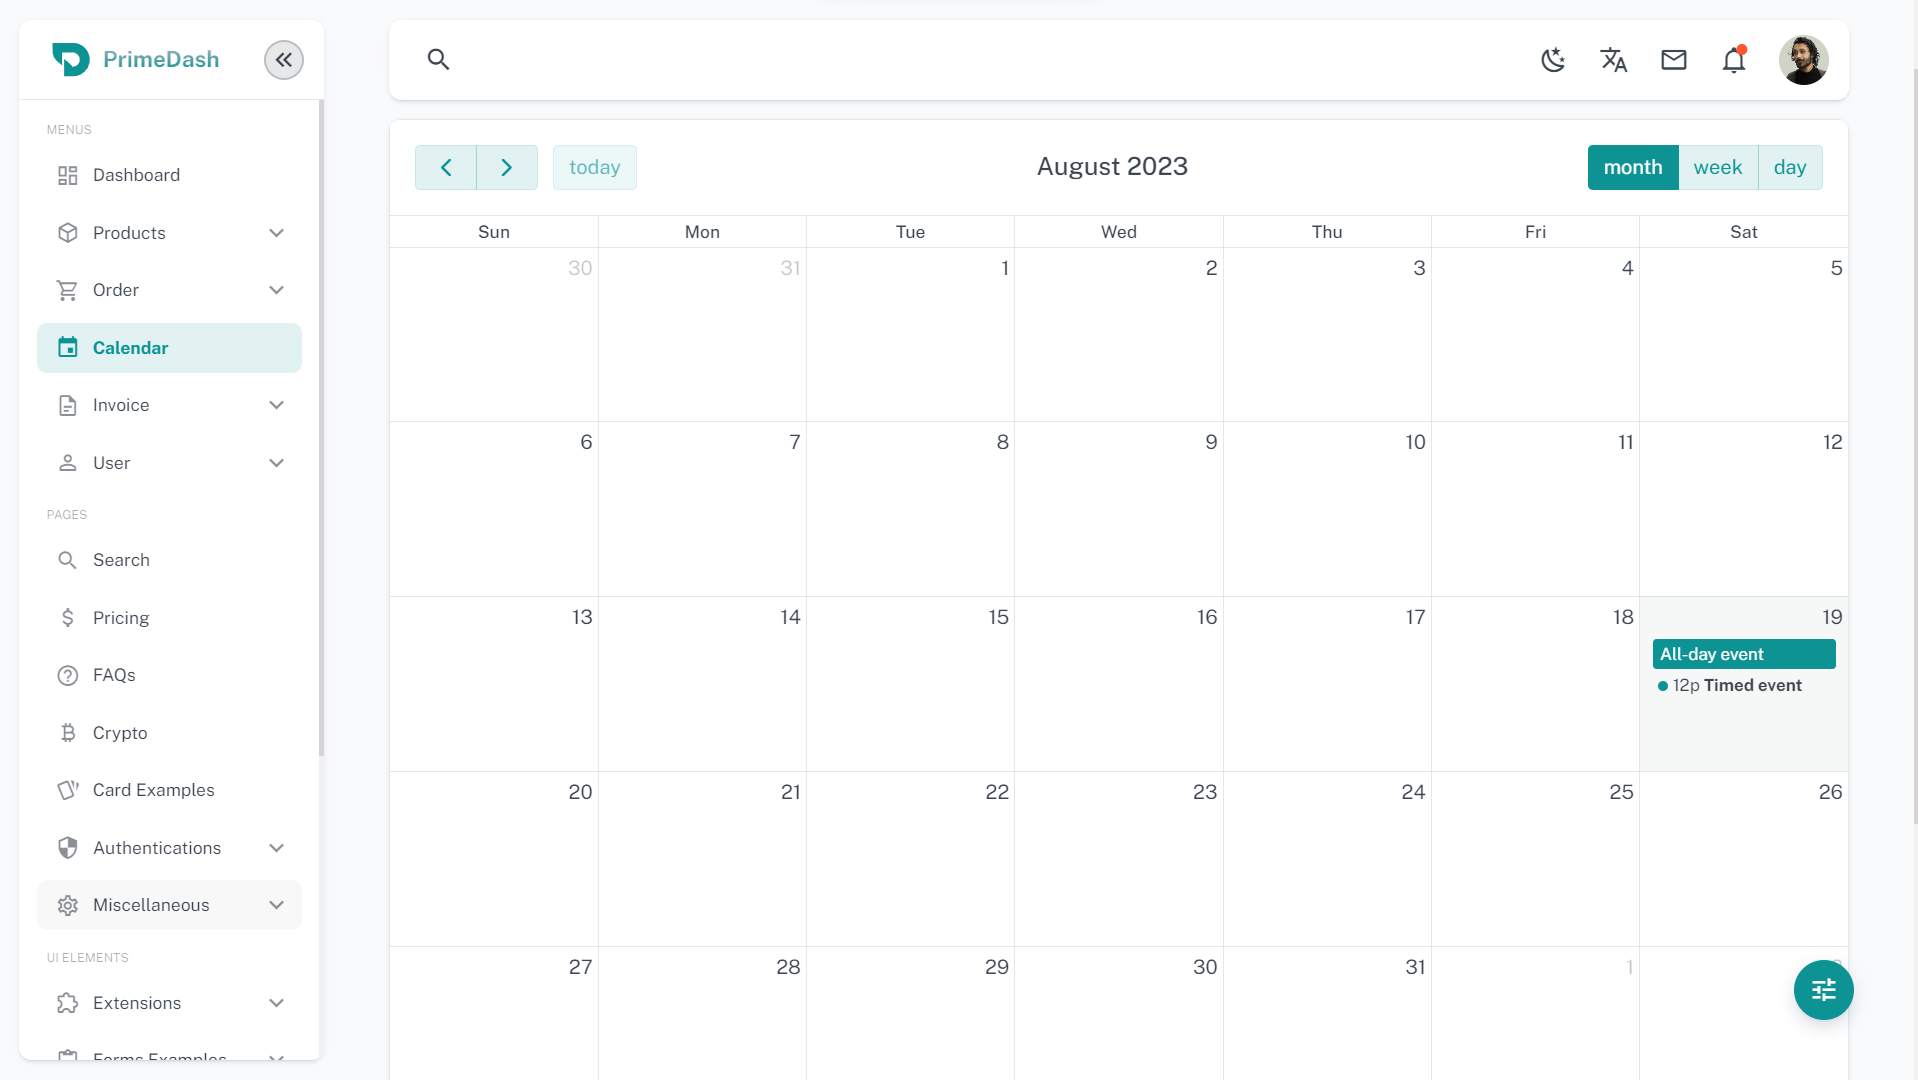The image size is (1918, 1080).
Task: Expand the Authentications section
Action: tap(170, 848)
